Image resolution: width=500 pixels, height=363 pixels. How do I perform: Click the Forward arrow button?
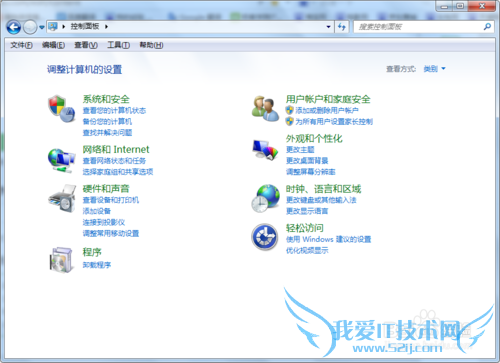click(x=30, y=27)
